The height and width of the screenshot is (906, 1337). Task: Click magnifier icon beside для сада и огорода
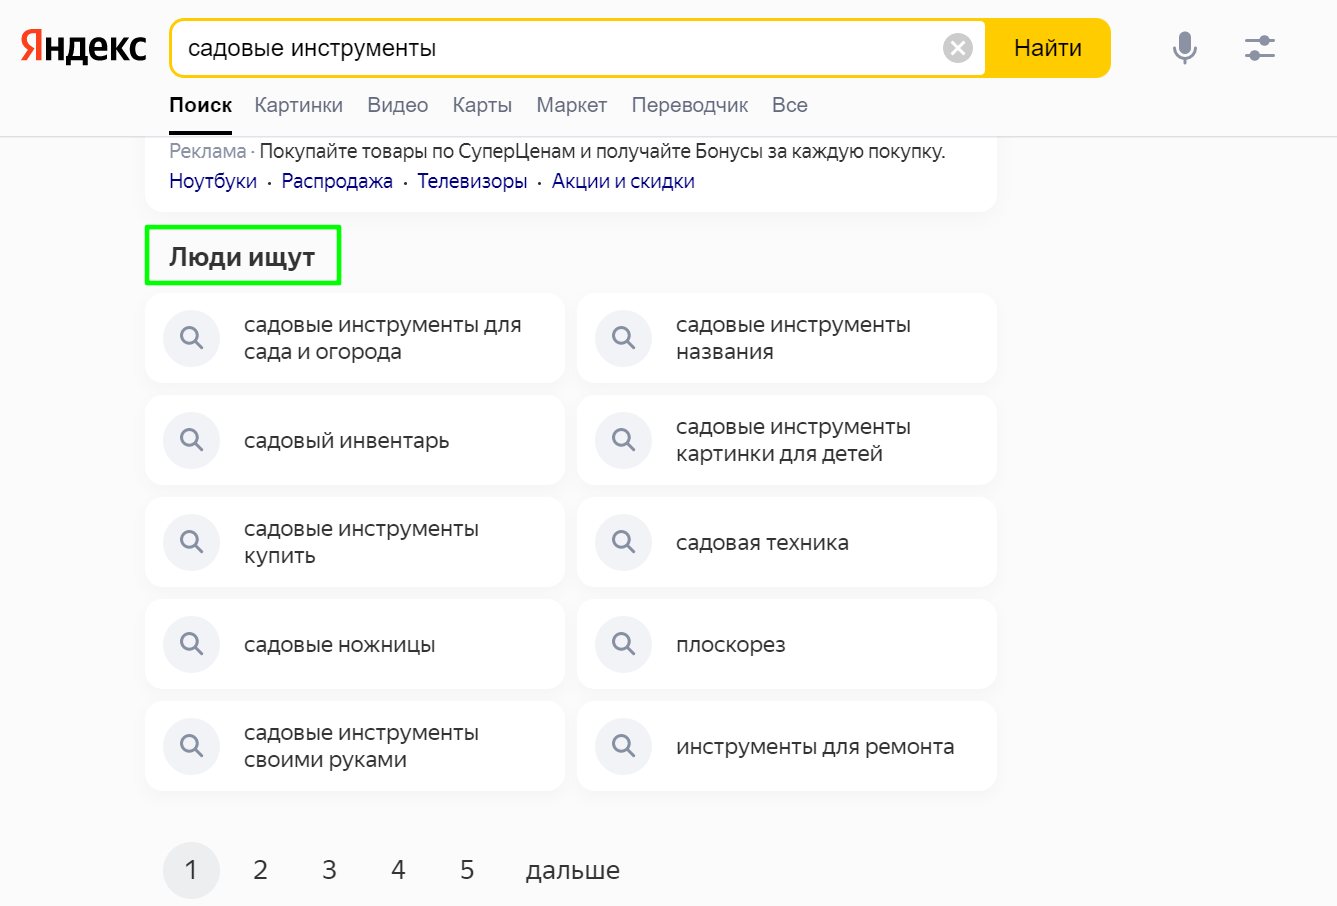(x=192, y=338)
